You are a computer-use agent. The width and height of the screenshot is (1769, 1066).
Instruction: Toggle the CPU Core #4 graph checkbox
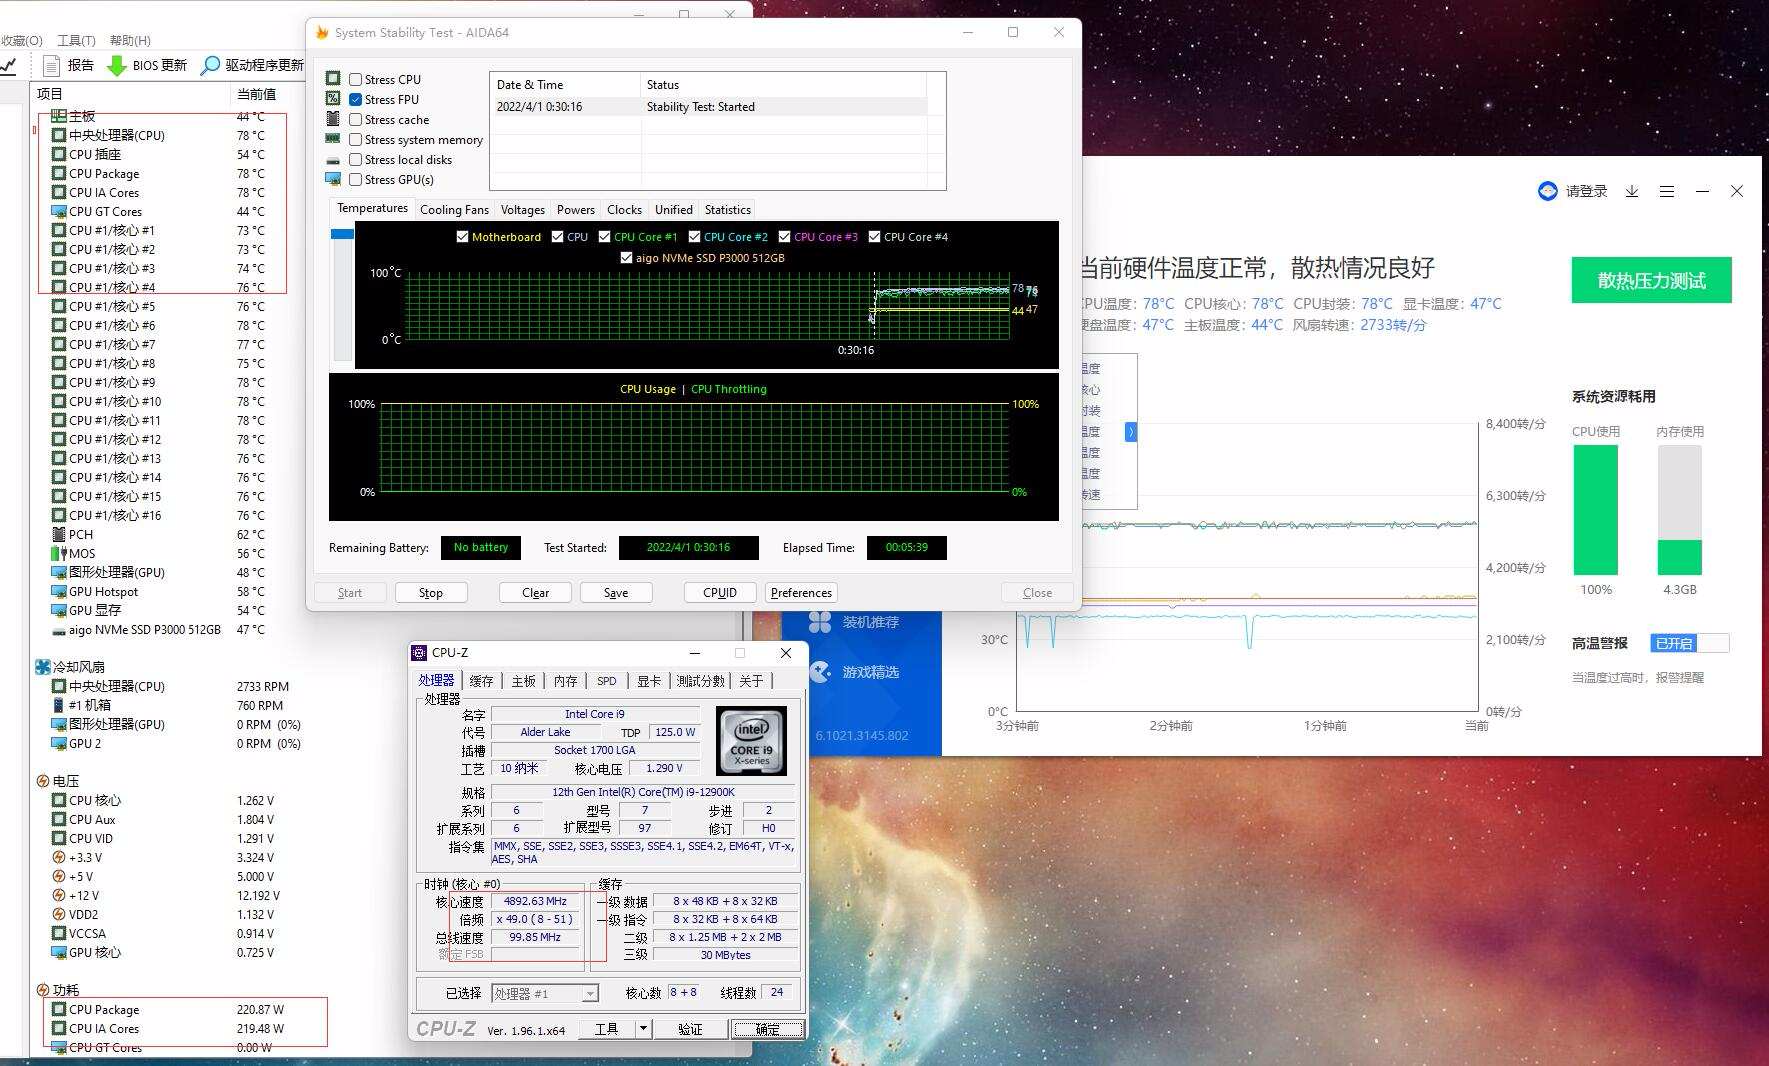(x=874, y=237)
